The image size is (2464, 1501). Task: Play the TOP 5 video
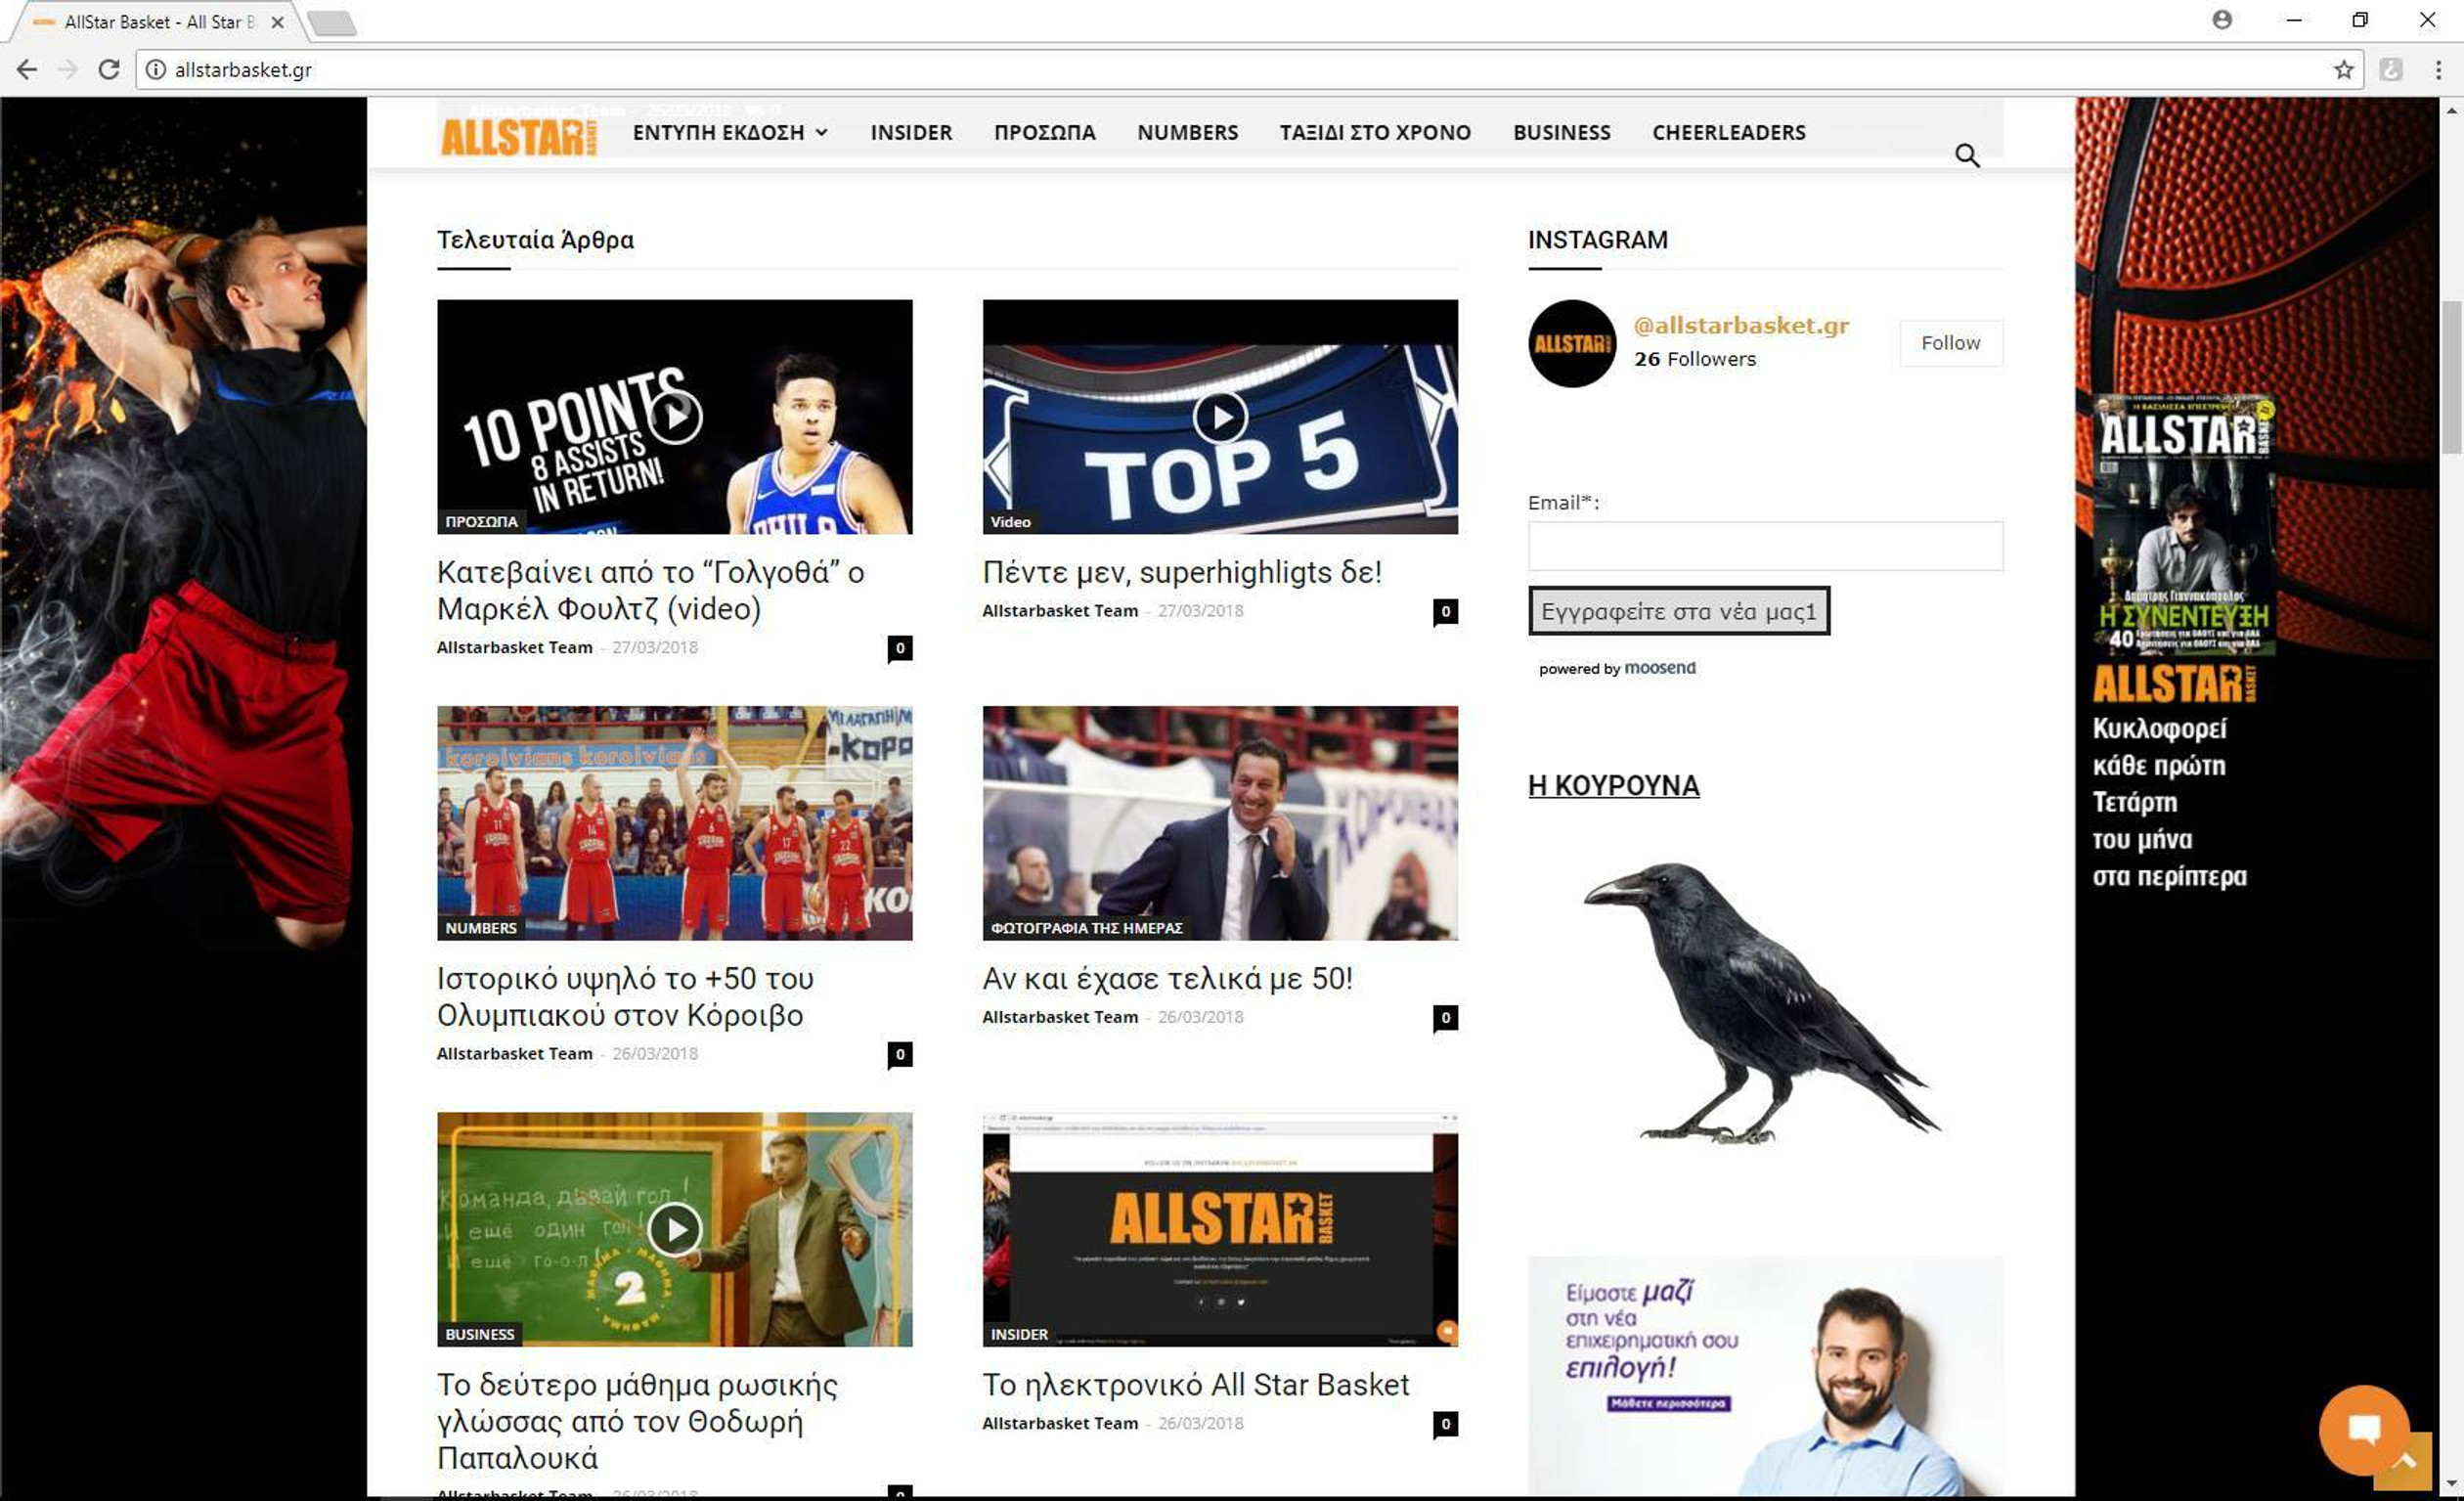[1220, 416]
